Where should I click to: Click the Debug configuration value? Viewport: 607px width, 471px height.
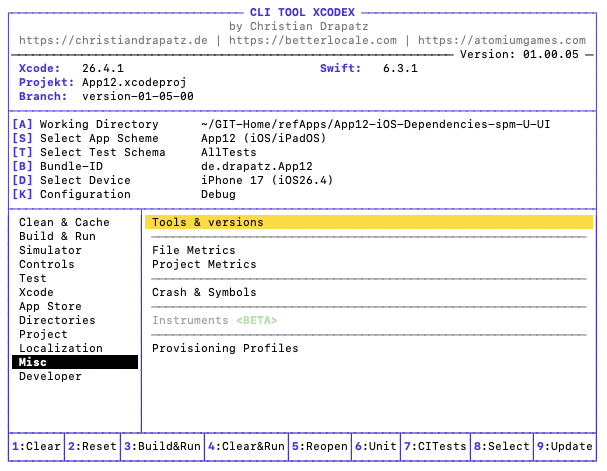pyautogui.click(x=218, y=194)
